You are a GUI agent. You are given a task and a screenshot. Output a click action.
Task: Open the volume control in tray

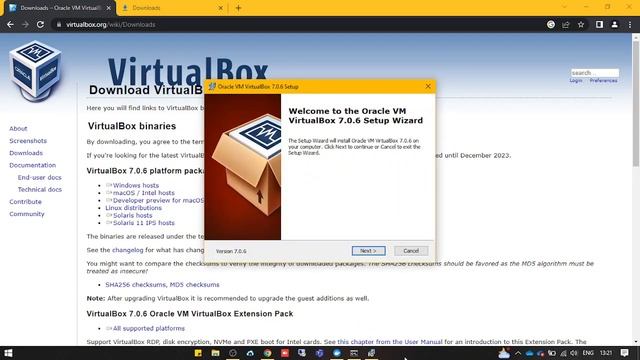click(574, 353)
